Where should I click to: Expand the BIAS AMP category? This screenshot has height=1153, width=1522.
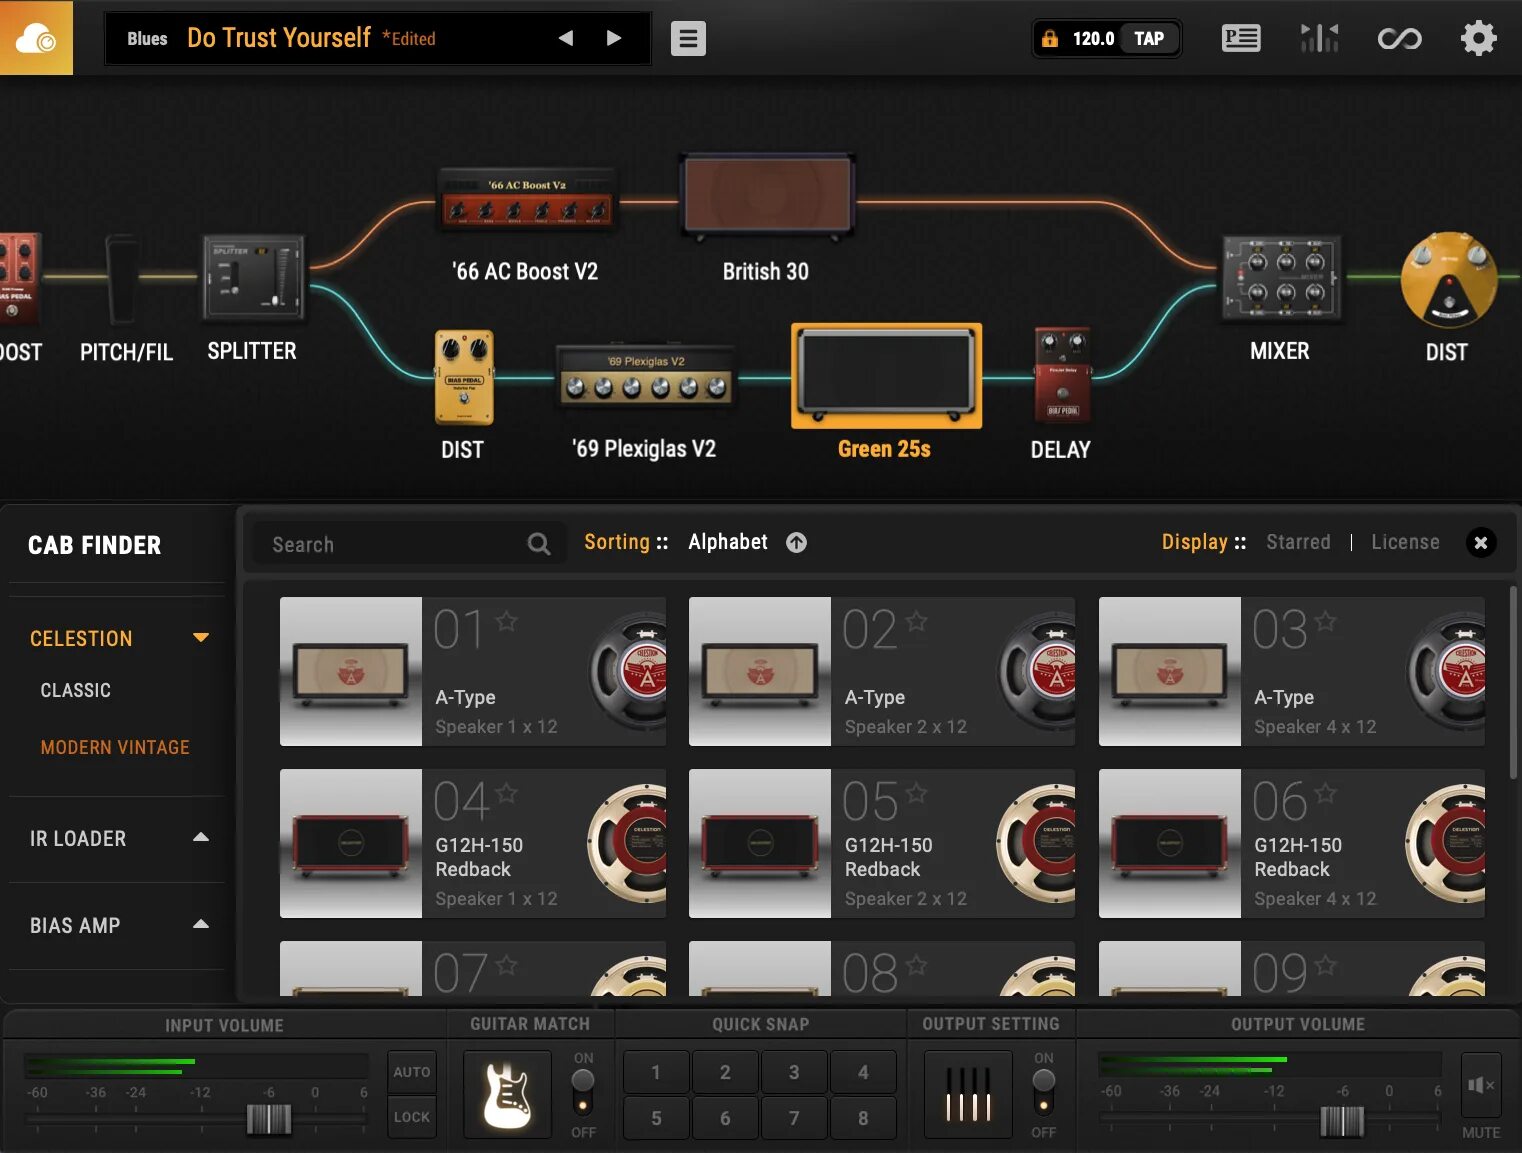coord(201,925)
